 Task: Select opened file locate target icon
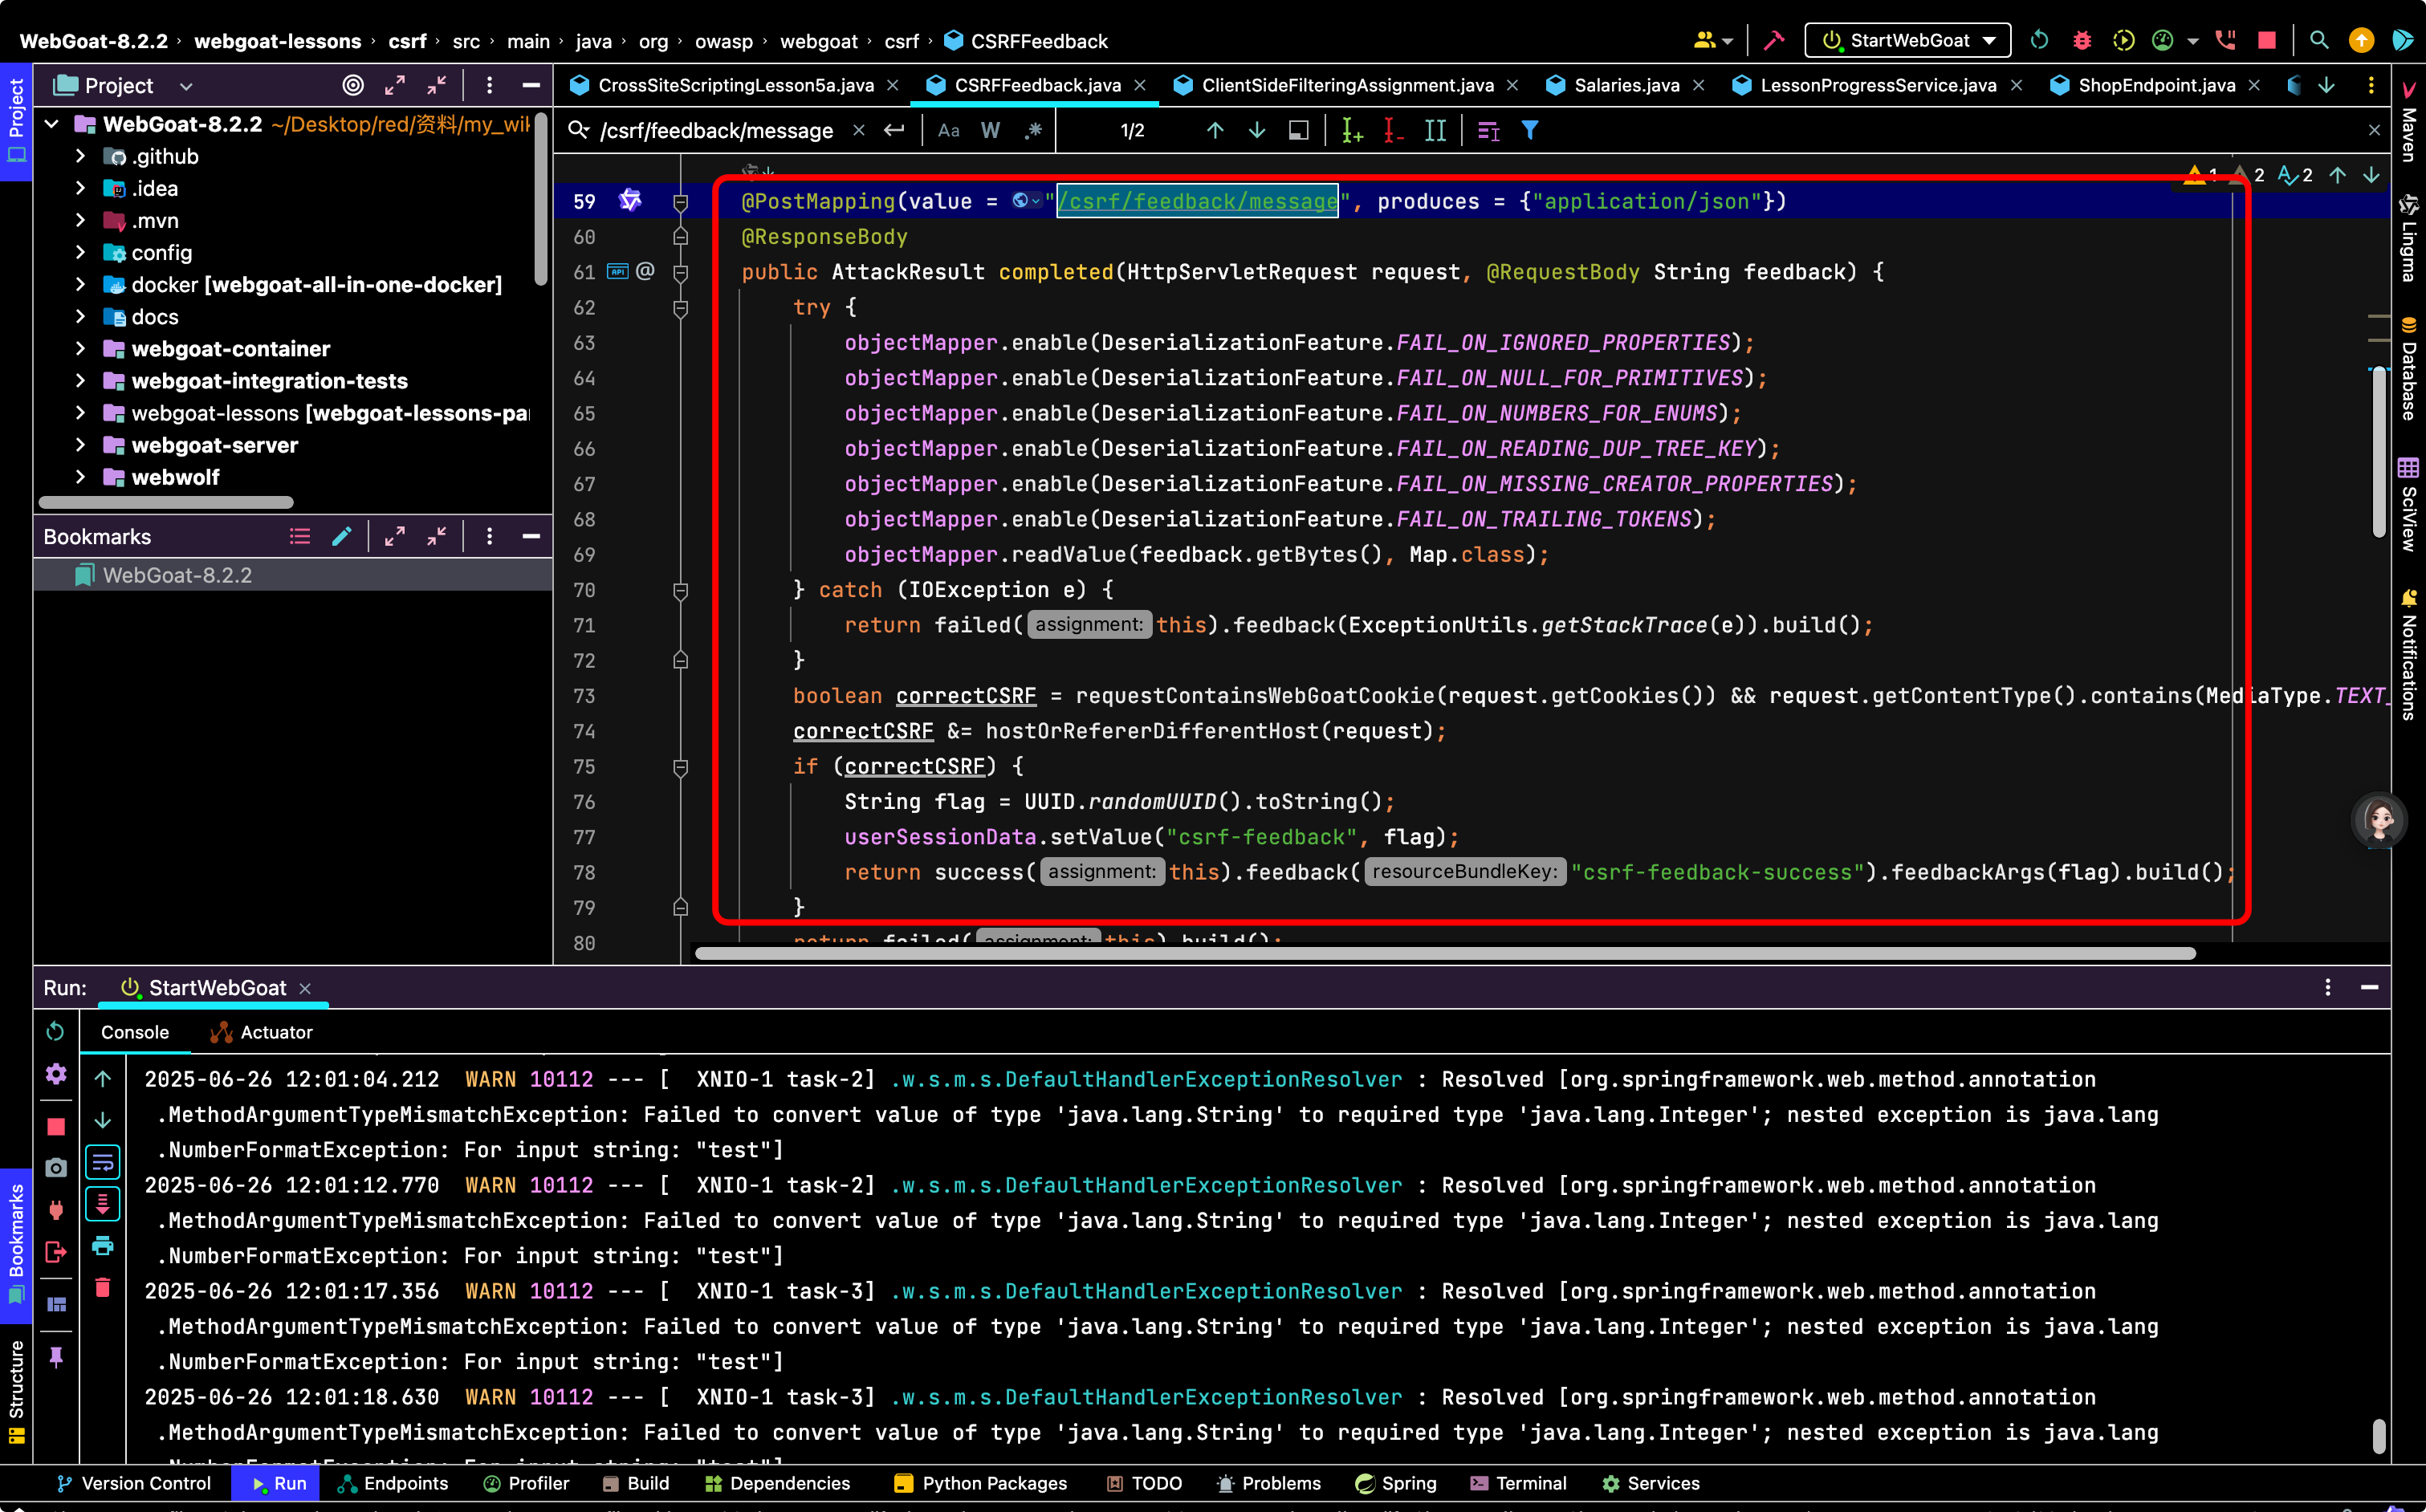pyautogui.click(x=353, y=85)
